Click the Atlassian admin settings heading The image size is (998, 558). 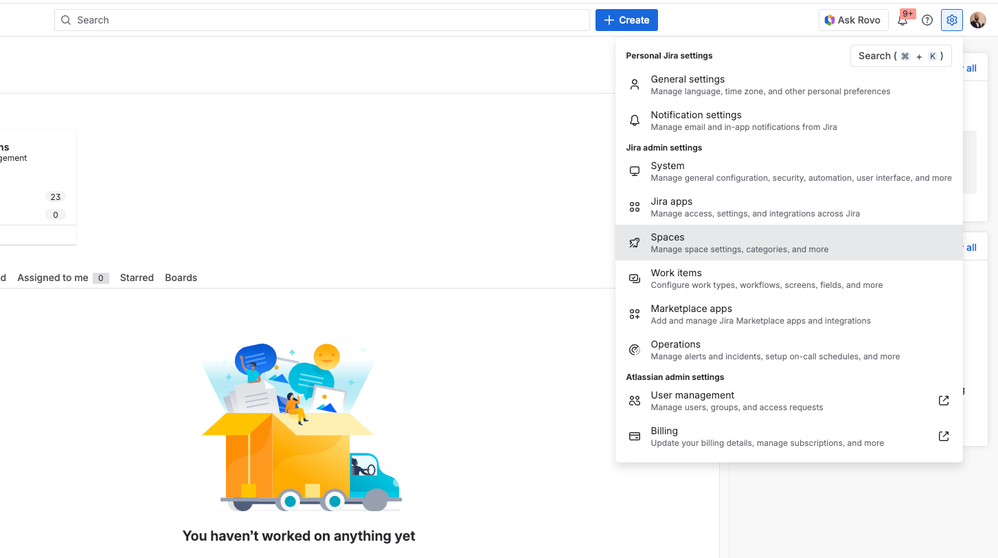[x=675, y=377]
